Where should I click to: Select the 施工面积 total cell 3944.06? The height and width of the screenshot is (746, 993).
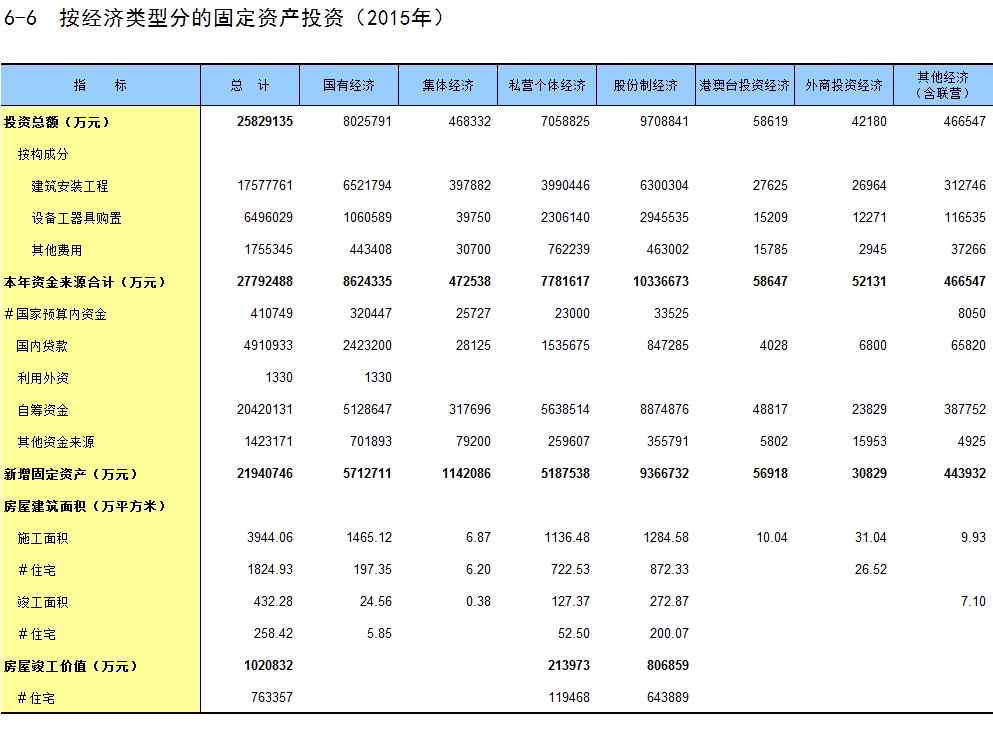(270, 538)
